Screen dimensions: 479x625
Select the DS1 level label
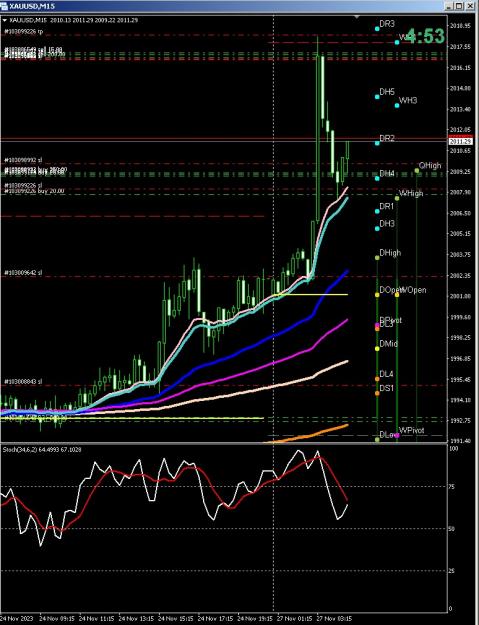point(387,388)
